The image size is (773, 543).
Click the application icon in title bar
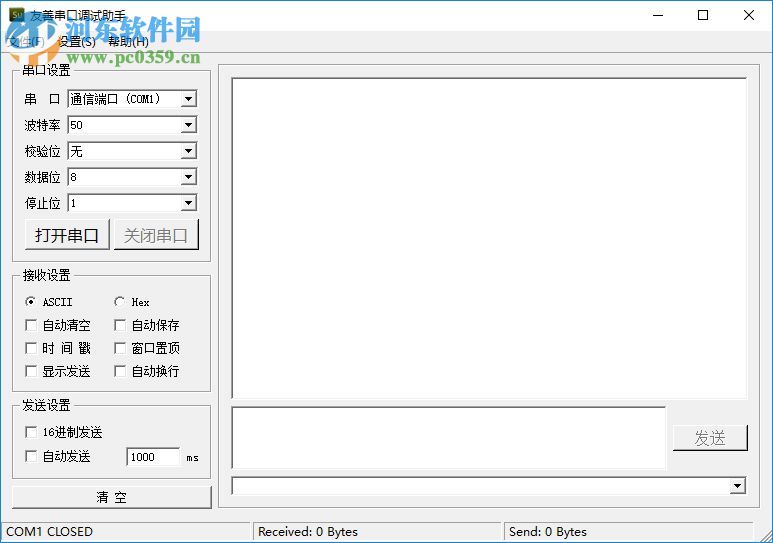(17, 15)
